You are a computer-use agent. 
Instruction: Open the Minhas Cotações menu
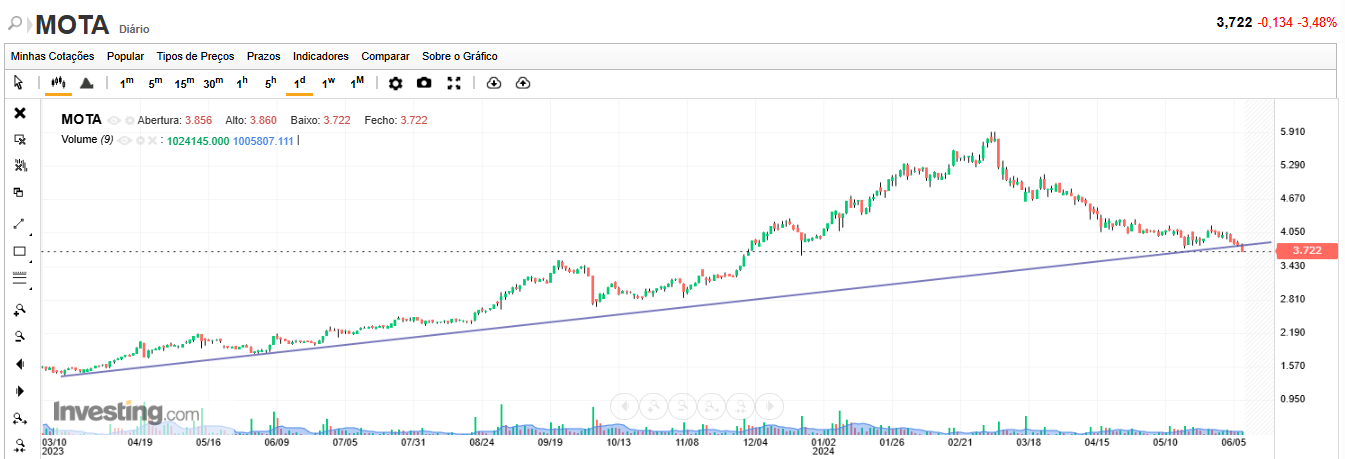[x=52, y=56]
